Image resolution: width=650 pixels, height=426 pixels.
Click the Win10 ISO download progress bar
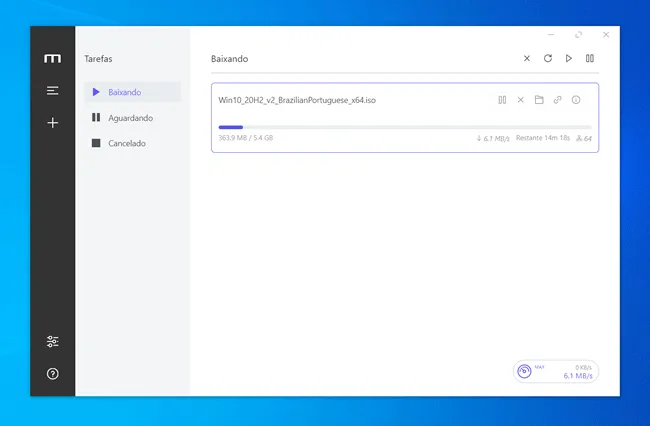pos(405,127)
